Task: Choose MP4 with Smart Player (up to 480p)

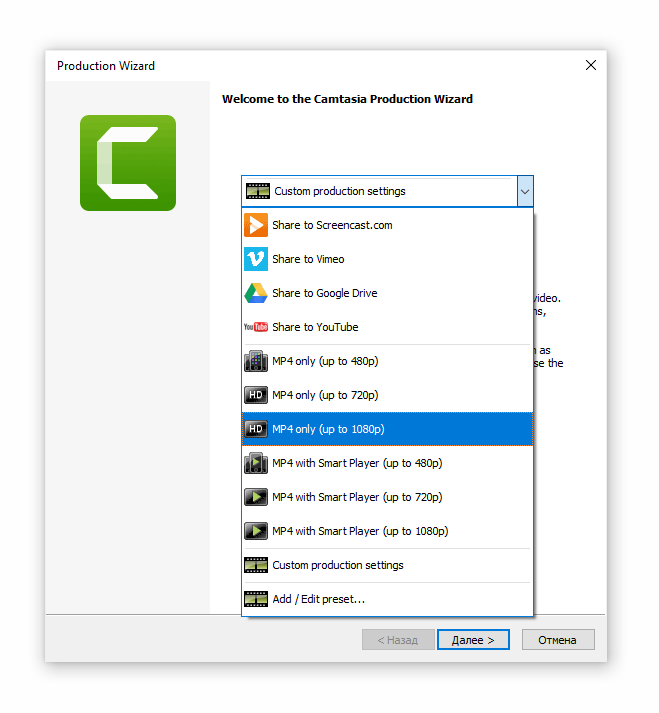Action: coord(387,463)
